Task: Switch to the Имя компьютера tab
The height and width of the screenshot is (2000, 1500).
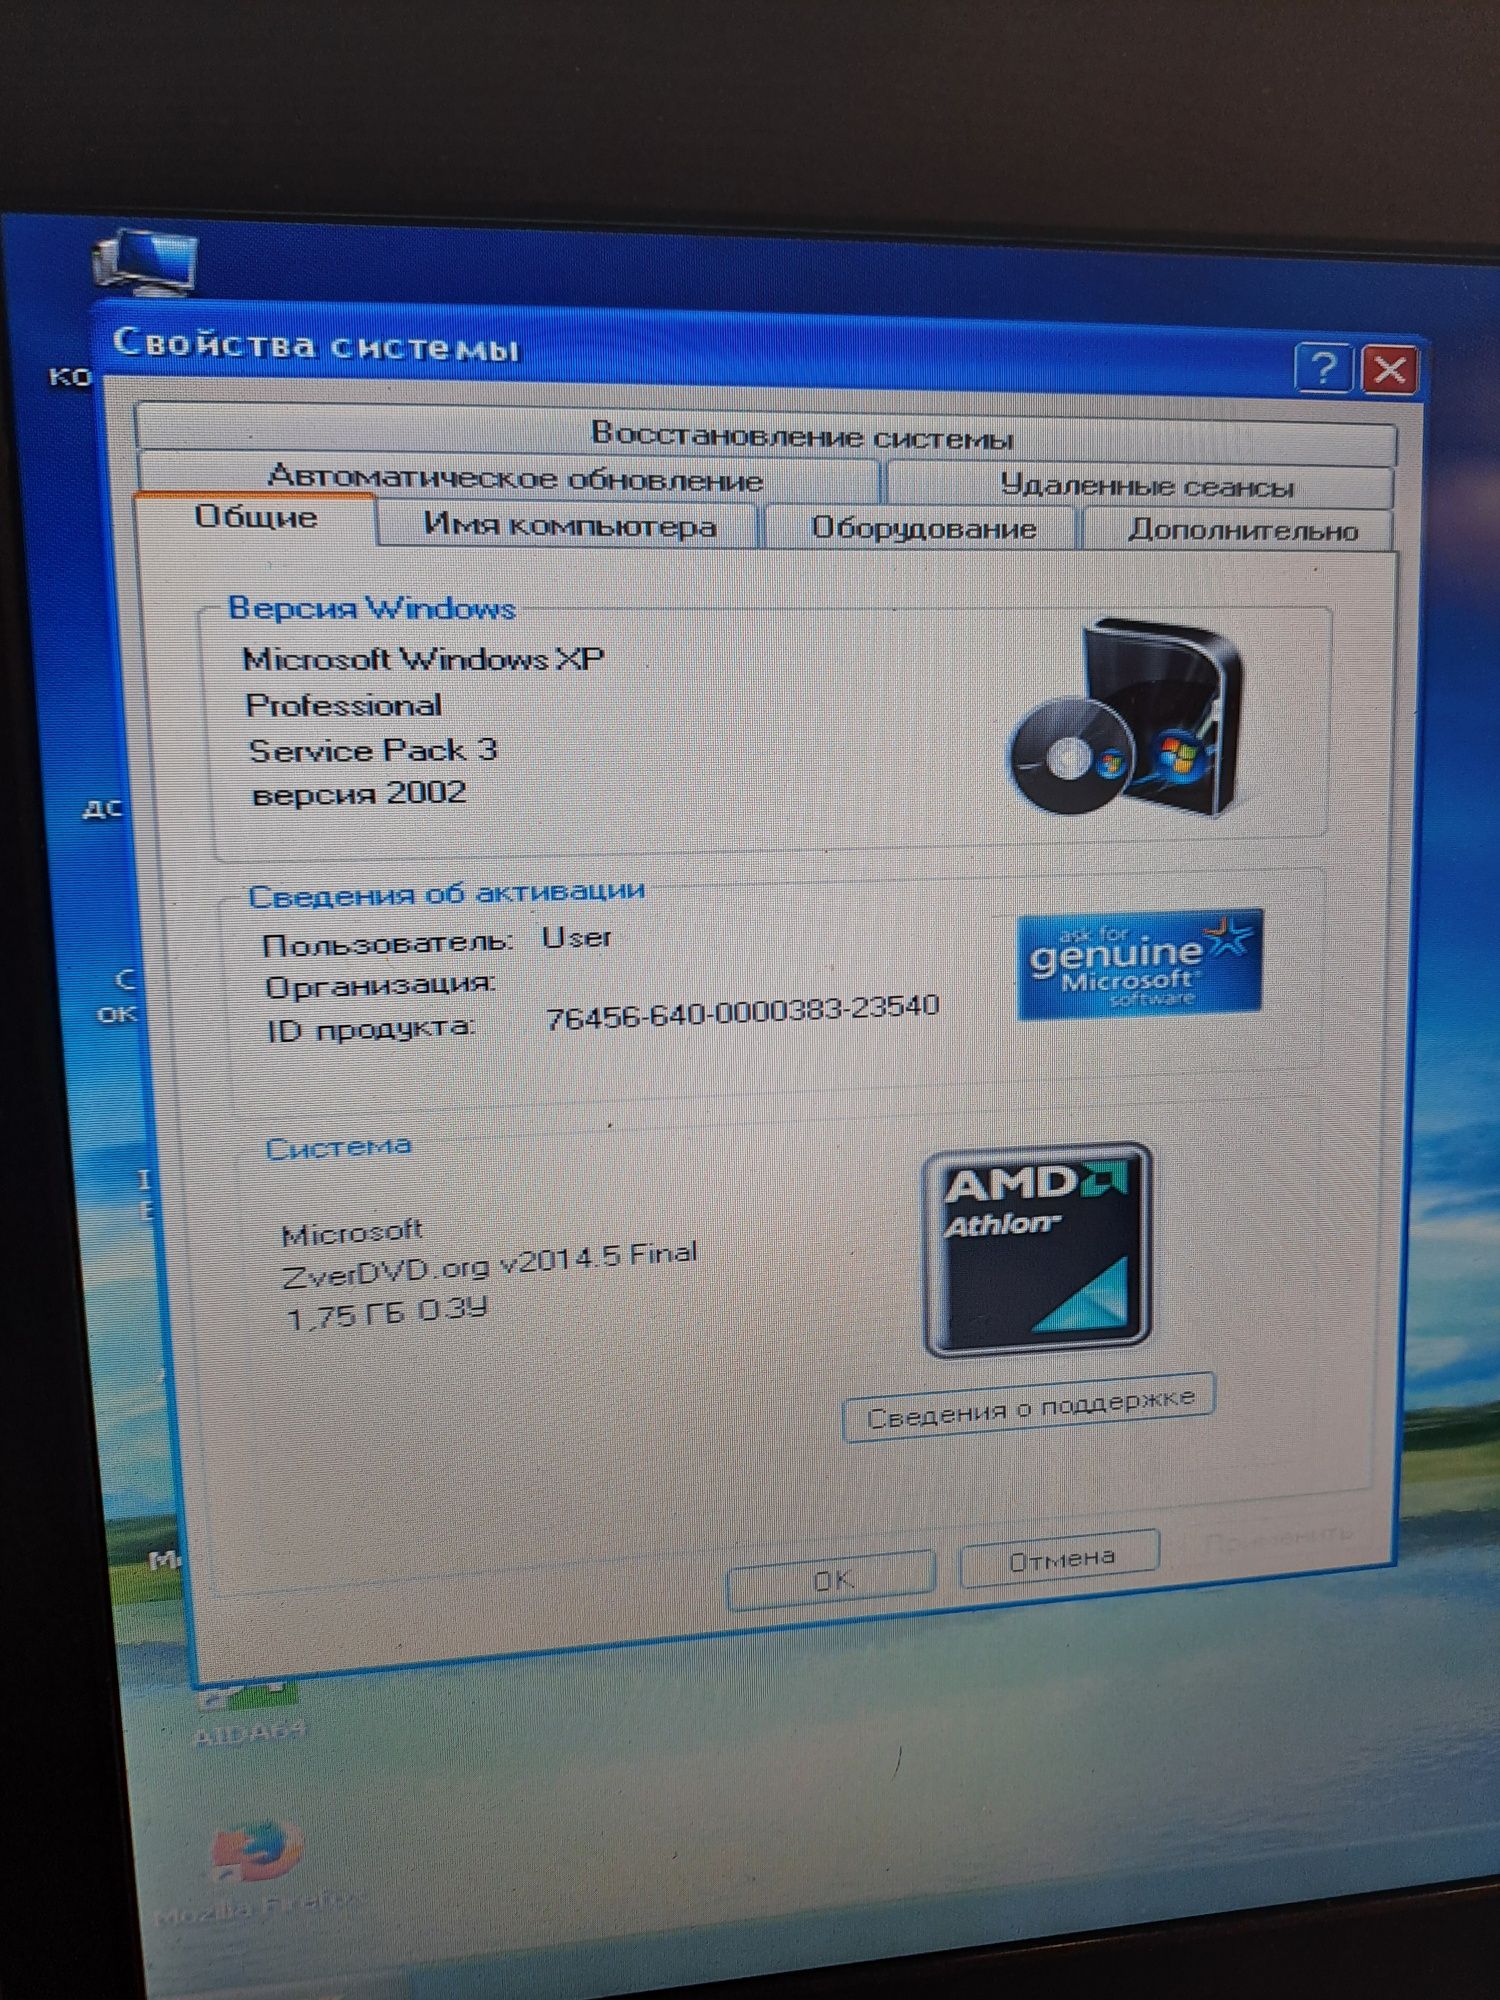Action: (568, 525)
